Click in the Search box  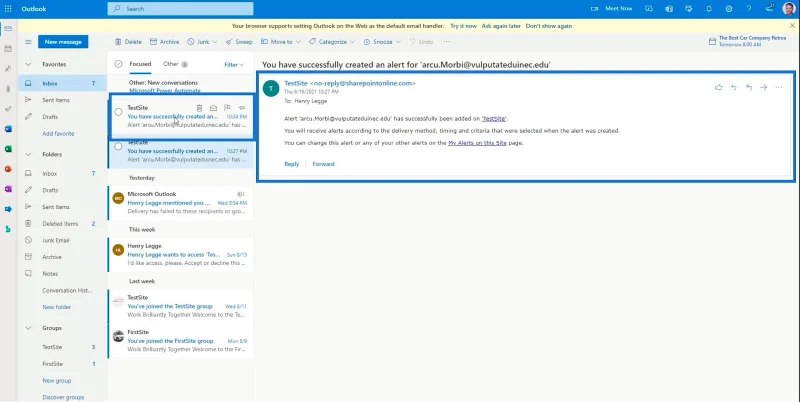(x=180, y=9)
